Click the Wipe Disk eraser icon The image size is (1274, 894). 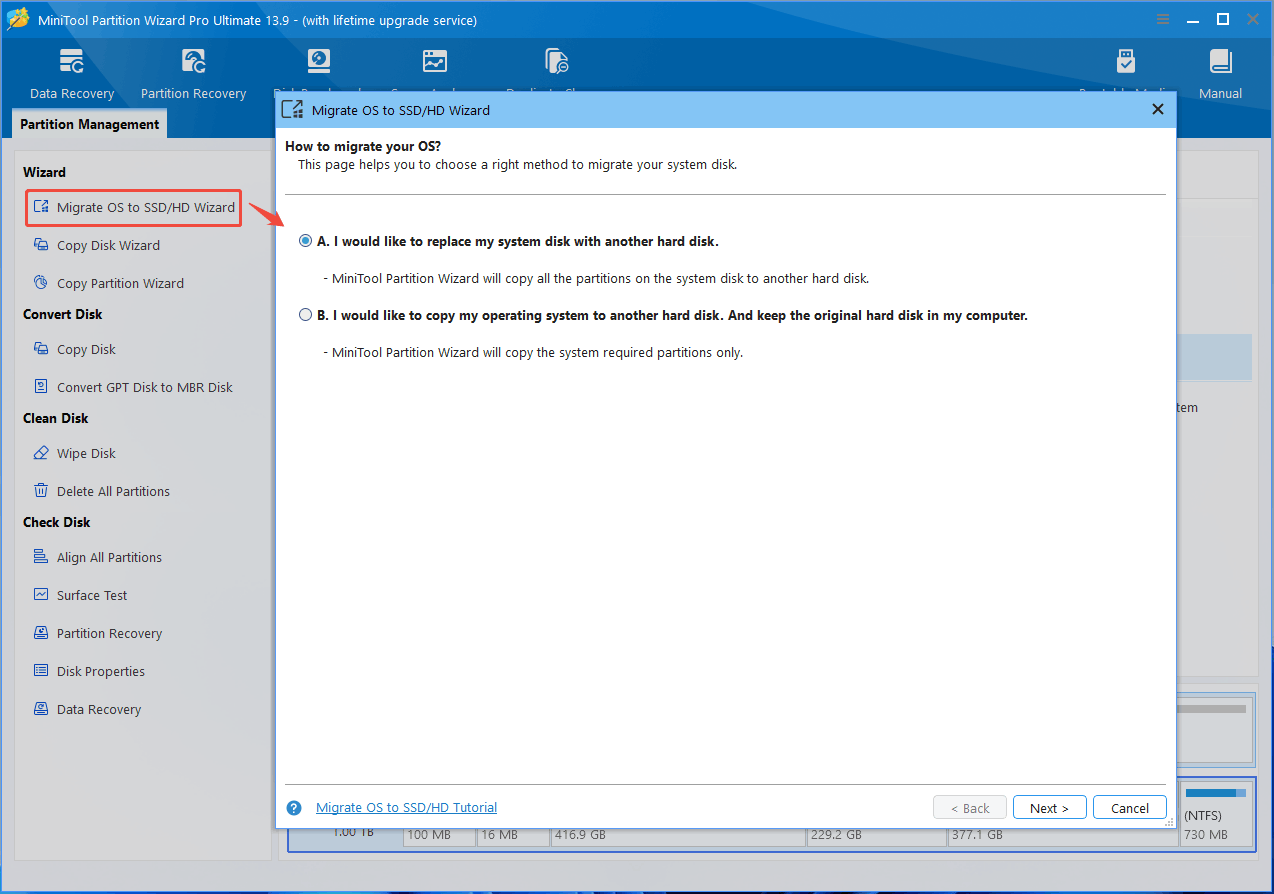pos(41,453)
